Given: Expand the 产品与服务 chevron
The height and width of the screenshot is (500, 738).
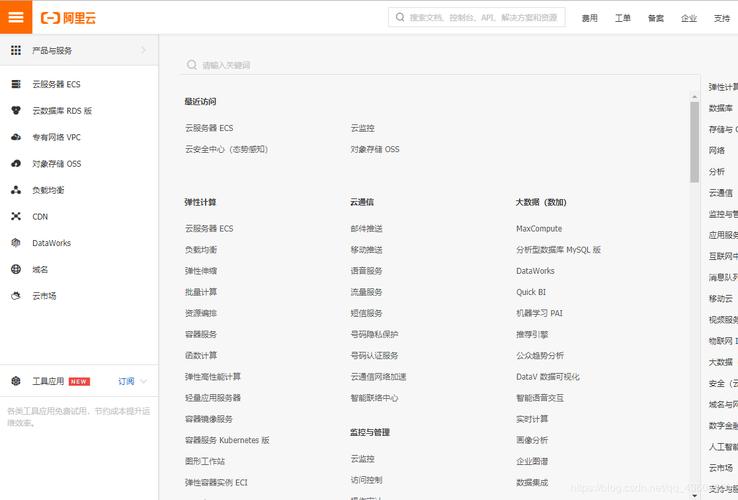Looking at the screenshot, I should (143, 50).
